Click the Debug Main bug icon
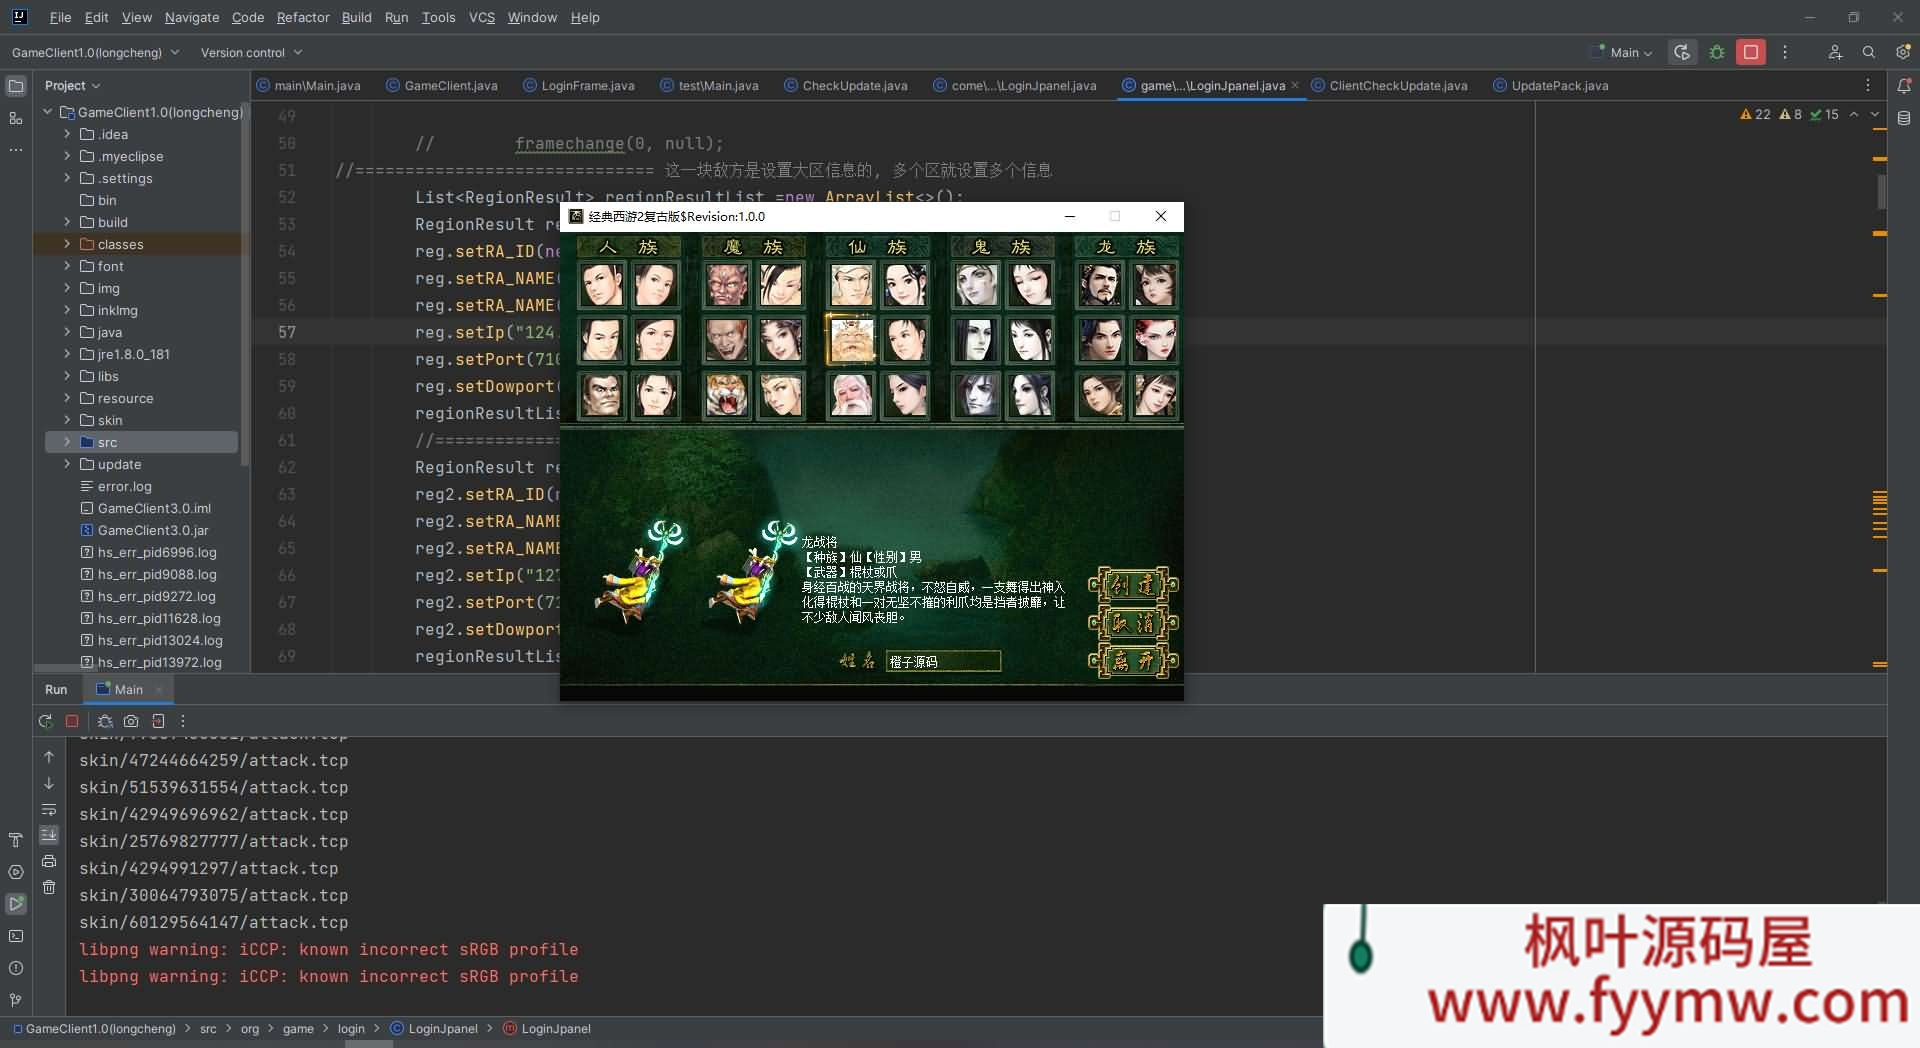 pyautogui.click(x=1717, y=52)
